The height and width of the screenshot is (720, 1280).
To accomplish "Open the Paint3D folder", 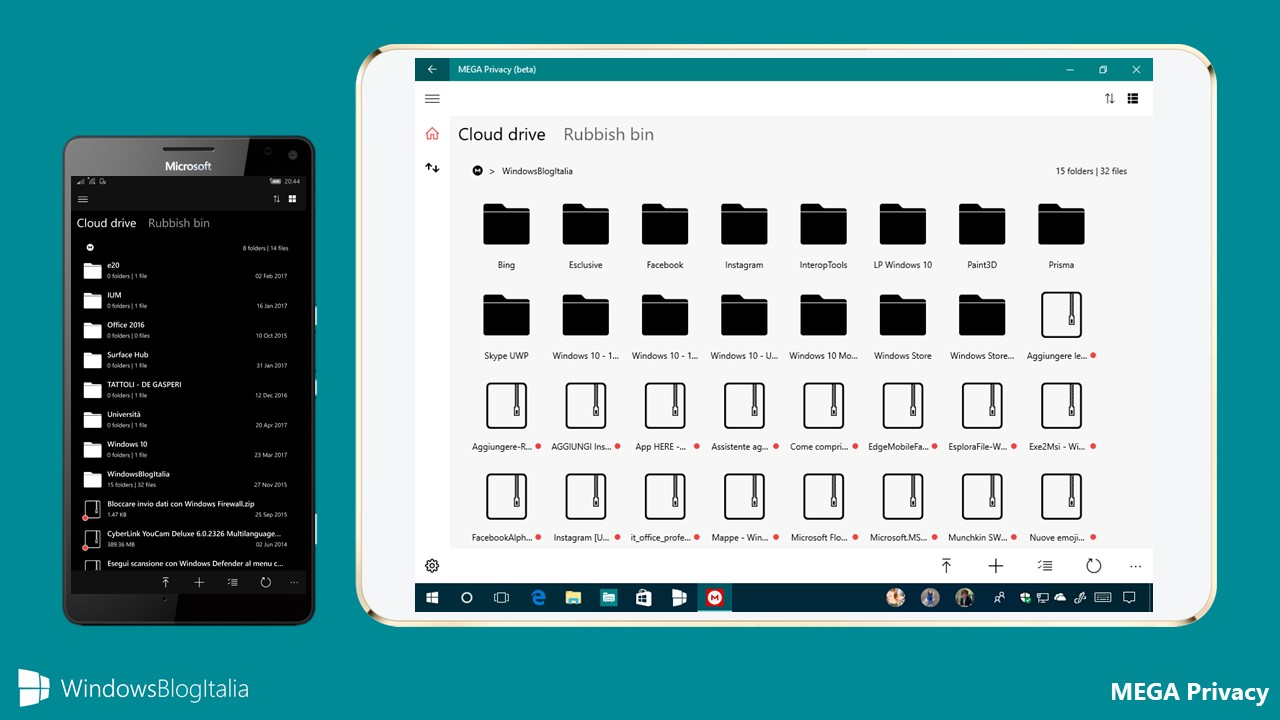I will 982,236.
